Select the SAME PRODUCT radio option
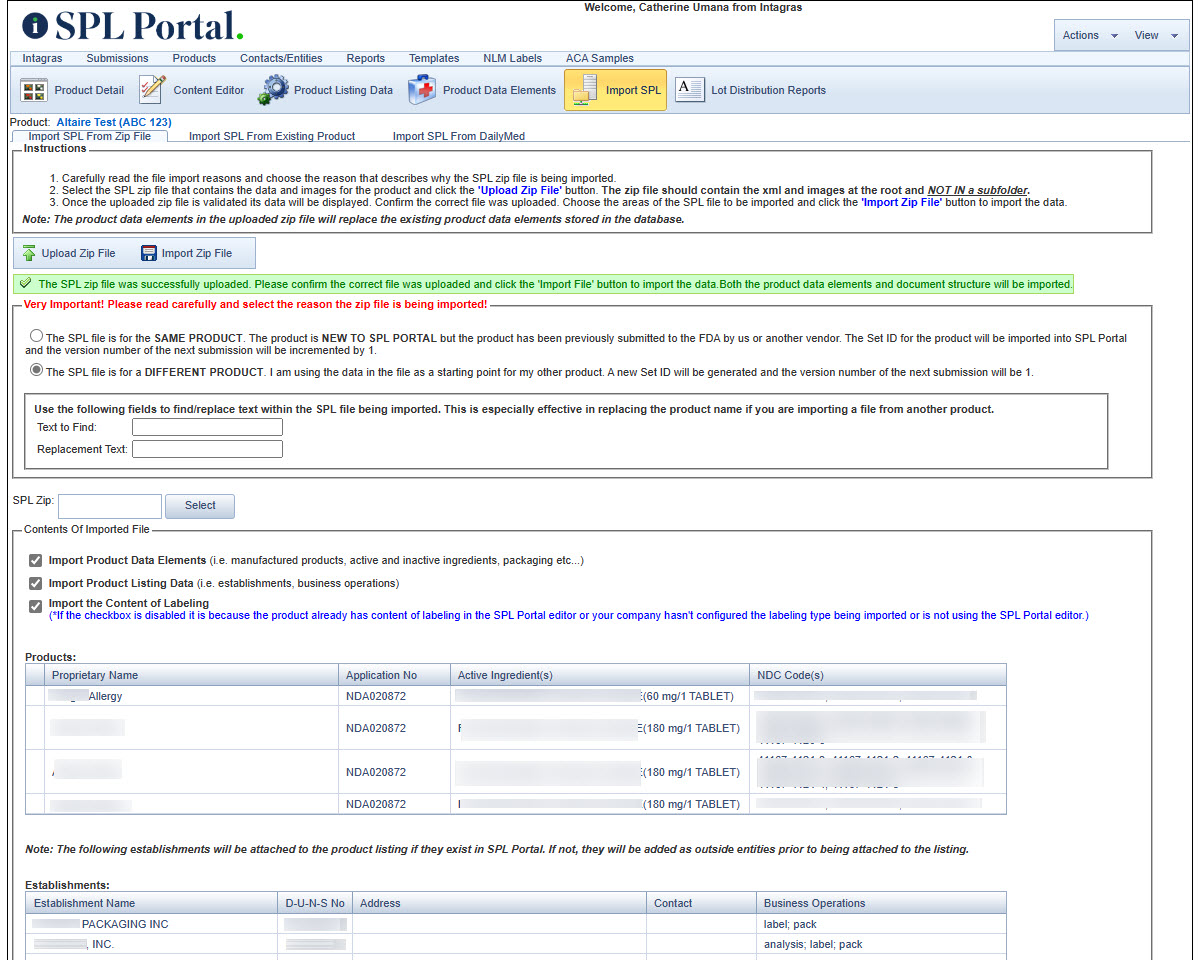1199x960 pixels. [x=36, y=336]
